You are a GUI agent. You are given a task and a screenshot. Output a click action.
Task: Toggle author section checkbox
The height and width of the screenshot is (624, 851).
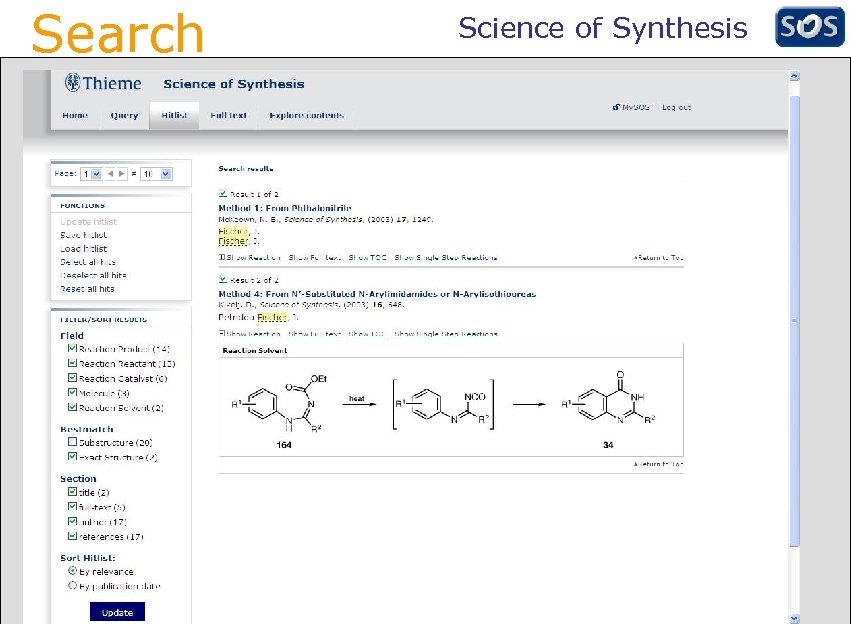click(72, 521)
